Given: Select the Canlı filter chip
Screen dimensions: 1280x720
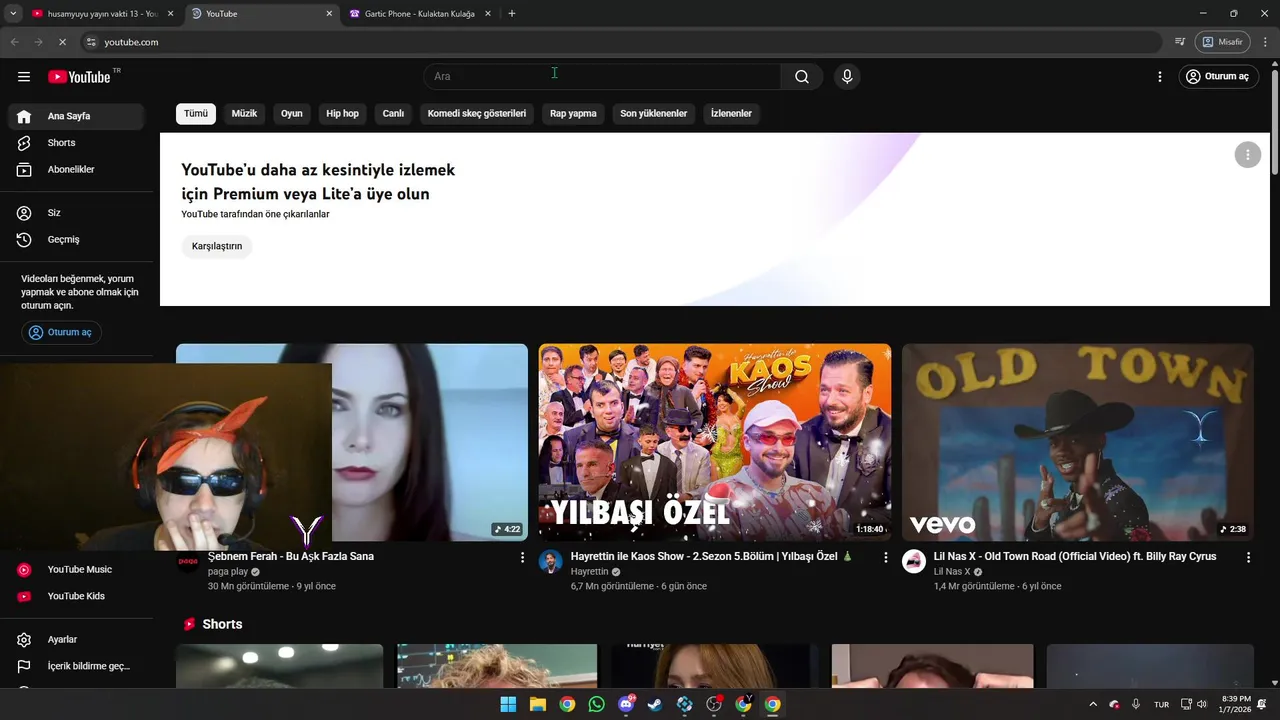Looking at the screenshot, I should coord(393,113).
